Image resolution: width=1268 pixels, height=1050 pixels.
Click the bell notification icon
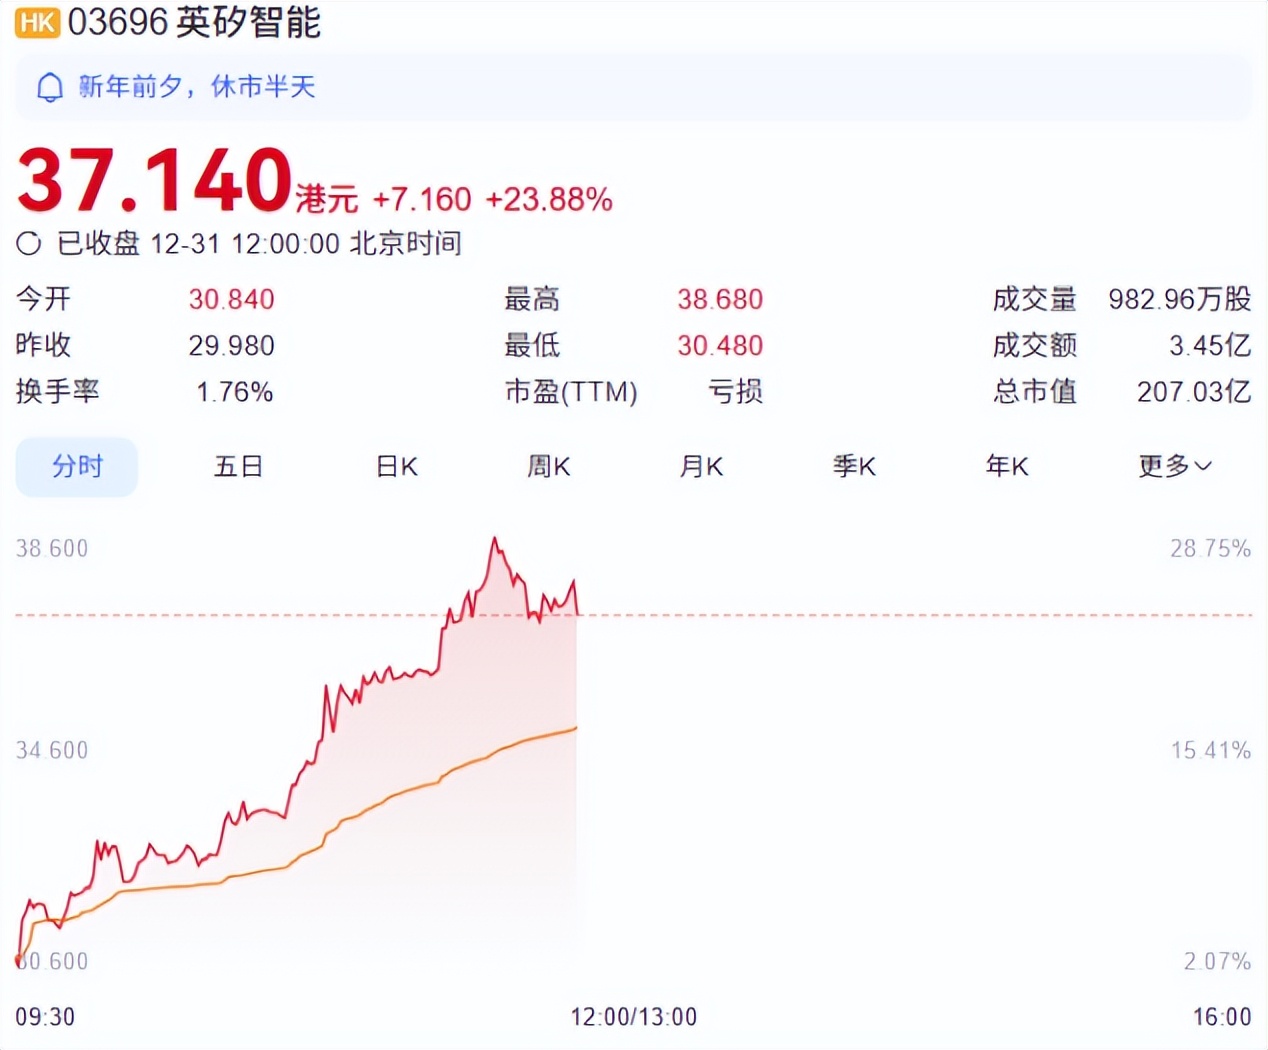click(50, 88)
